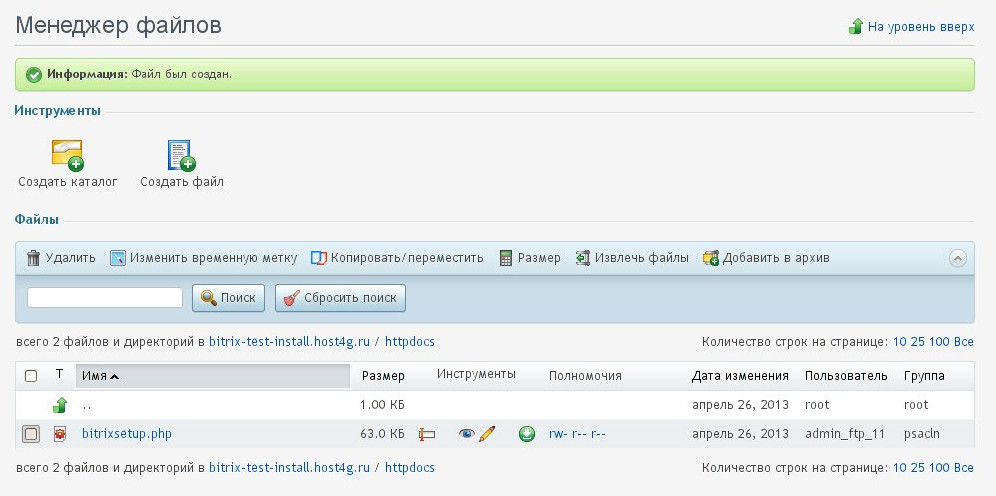Show 100 rows per page (bottom pager)
Viewport: 996px width, 496px height.
coord(939,468)
